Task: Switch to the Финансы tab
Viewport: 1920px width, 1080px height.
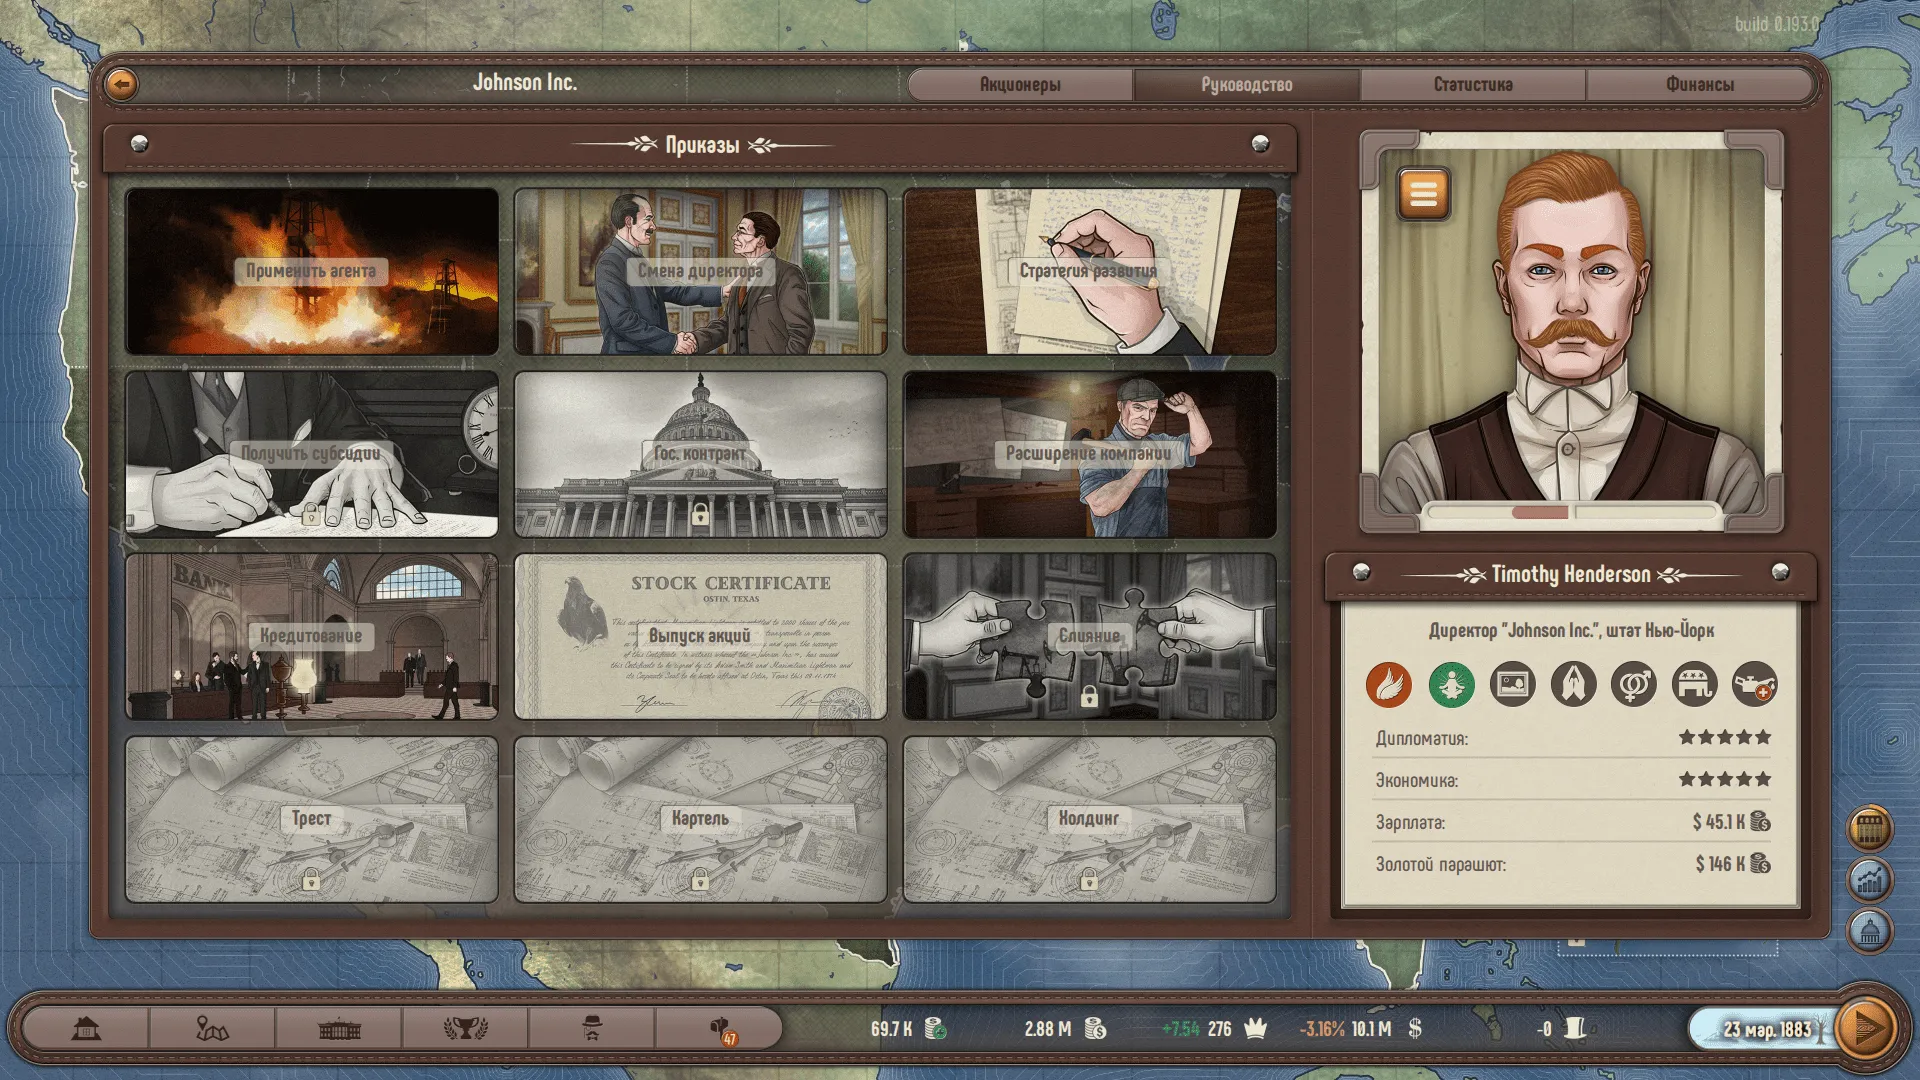Action: (1700, 85)
